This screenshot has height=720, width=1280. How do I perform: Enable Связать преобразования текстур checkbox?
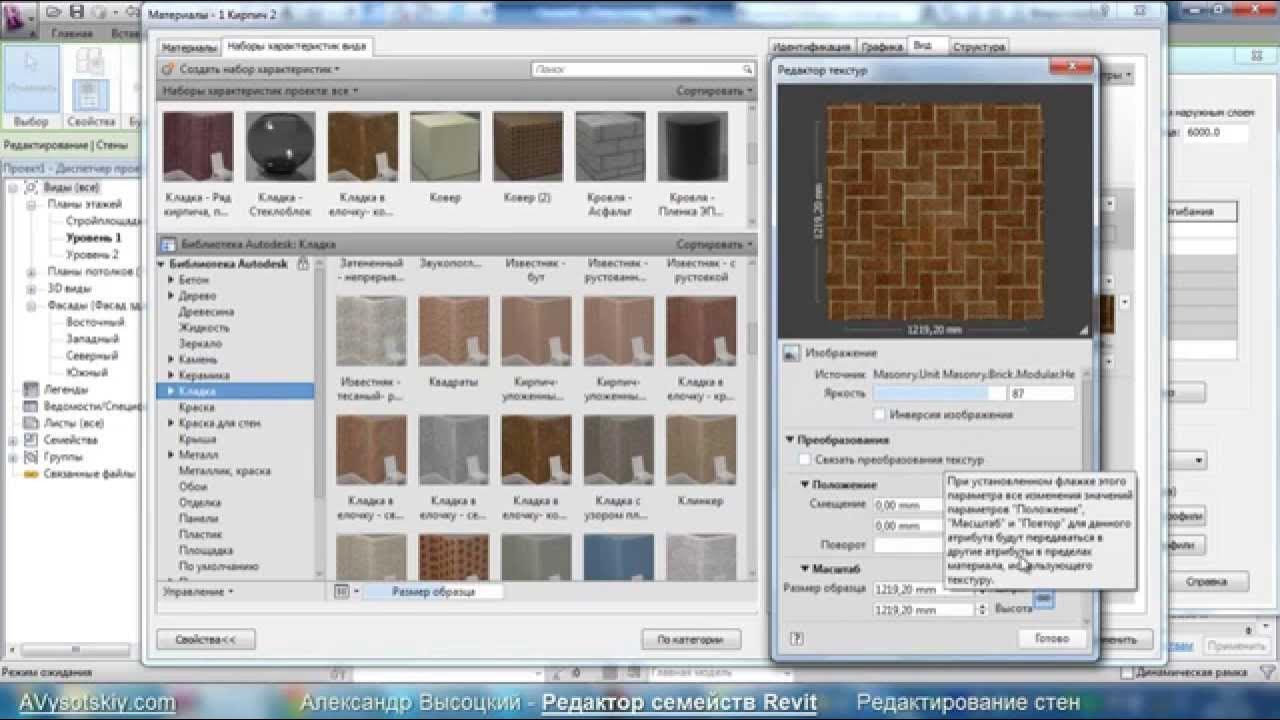(804, 460)
